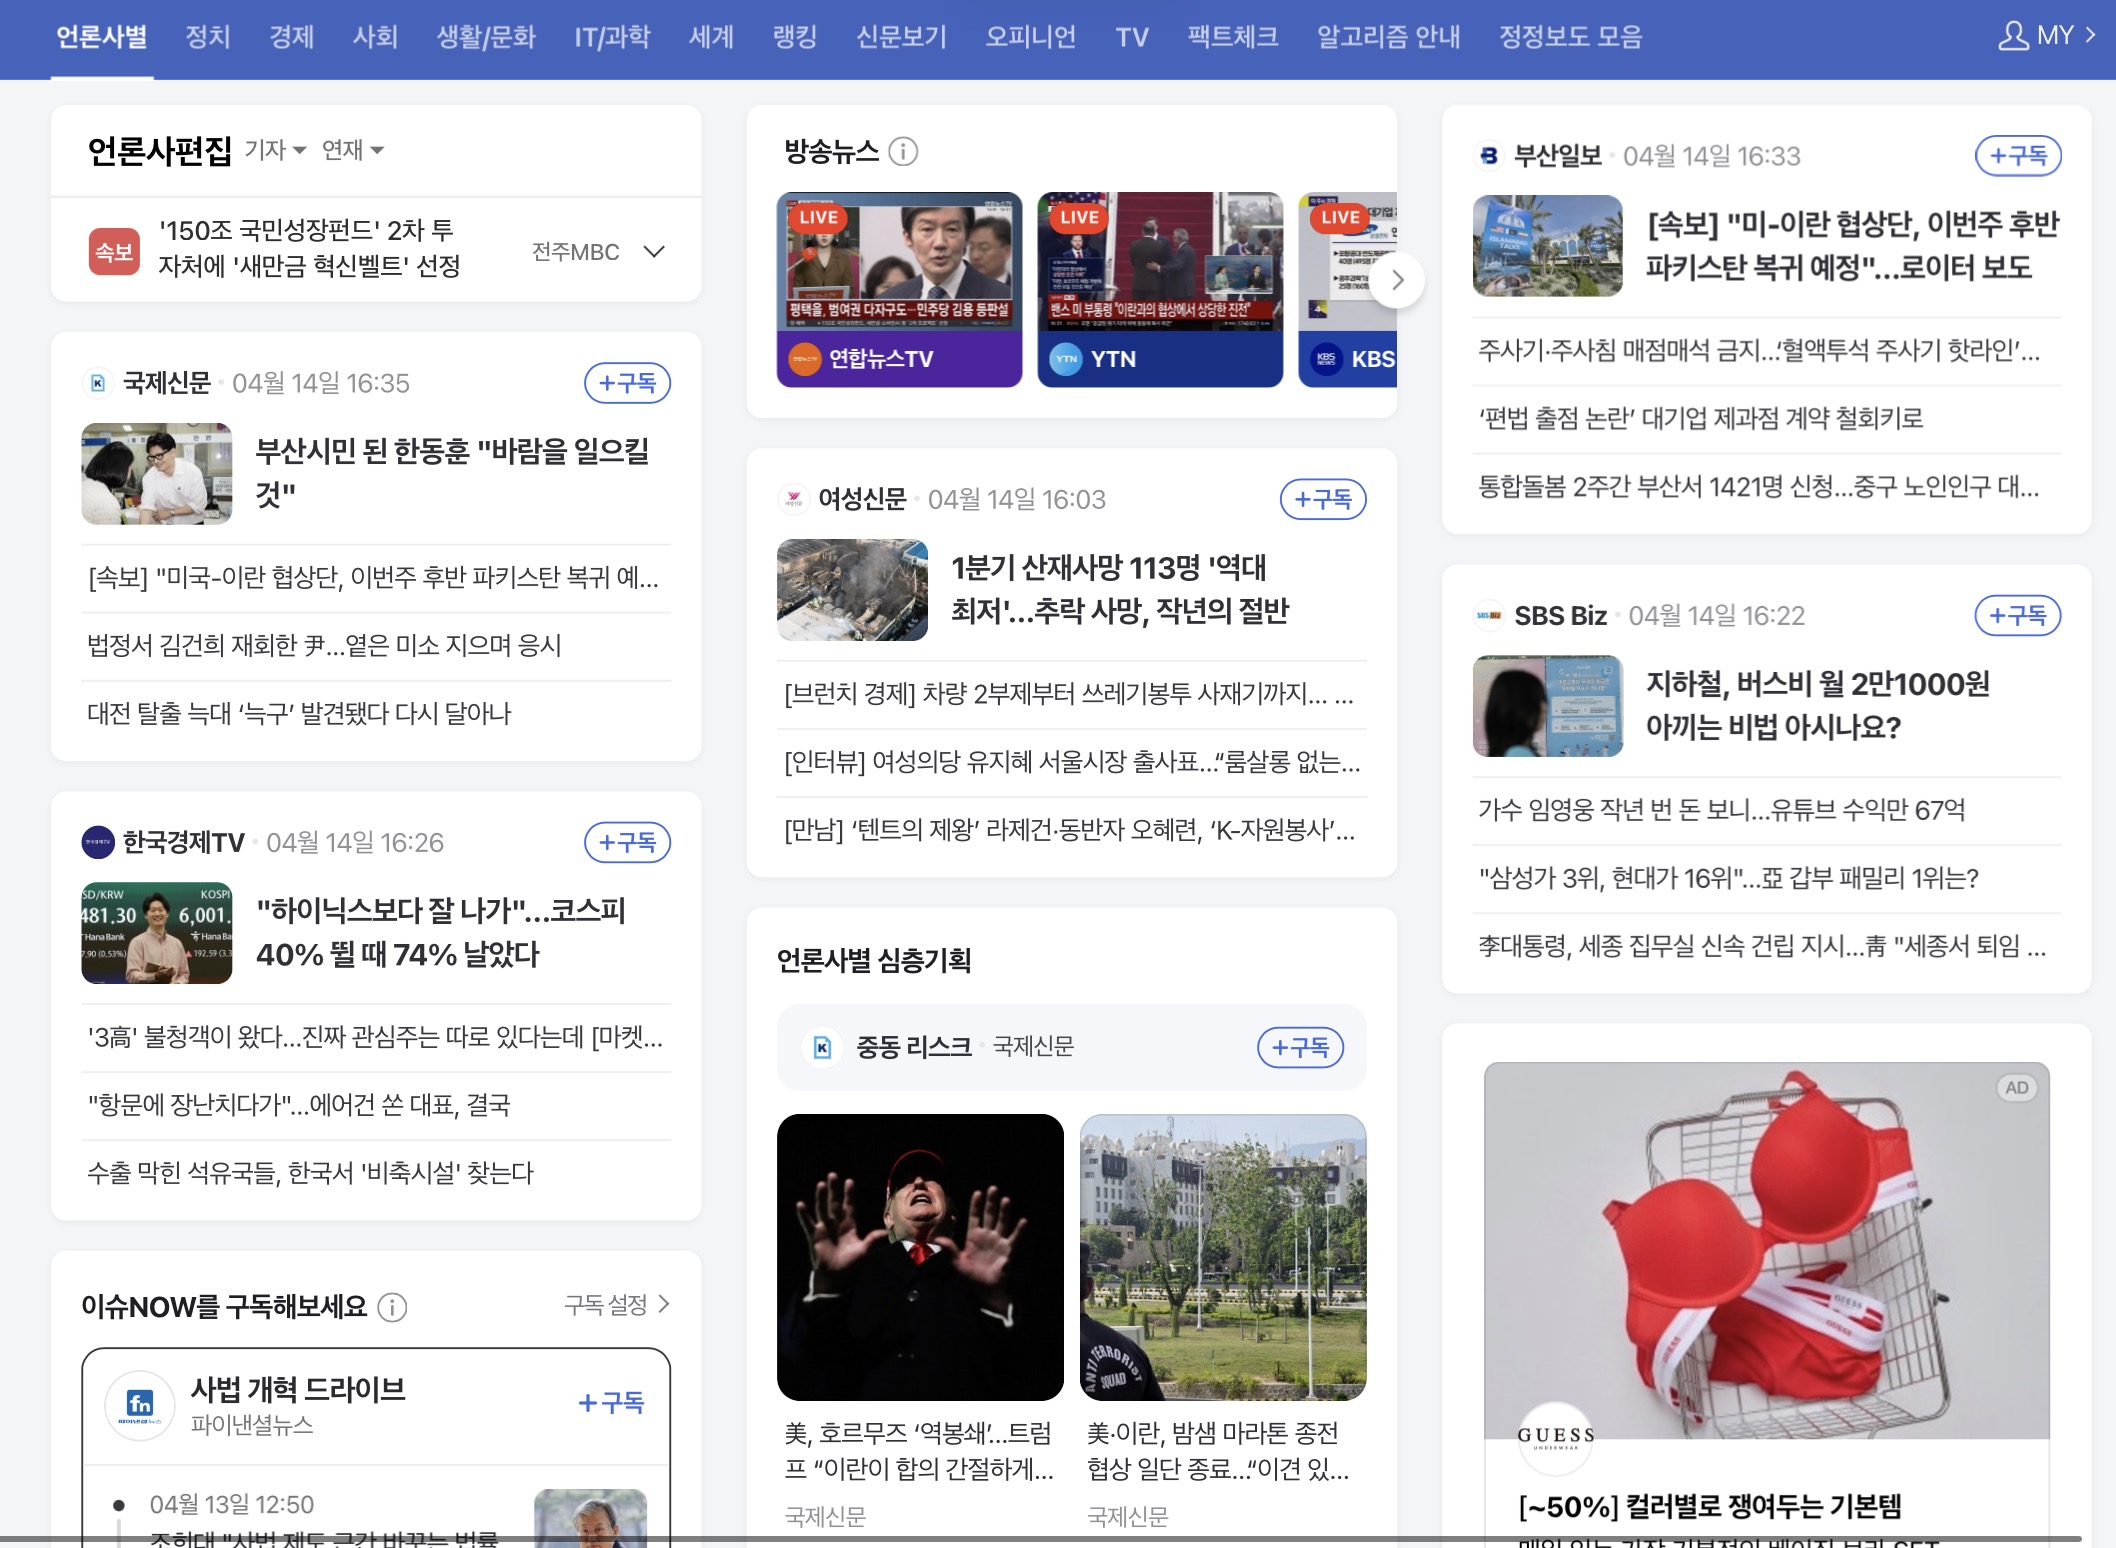Screen dimensions: 2116x1548
Task: Click the red 속보 breaking news badge
Action: [x=114, y=251]
